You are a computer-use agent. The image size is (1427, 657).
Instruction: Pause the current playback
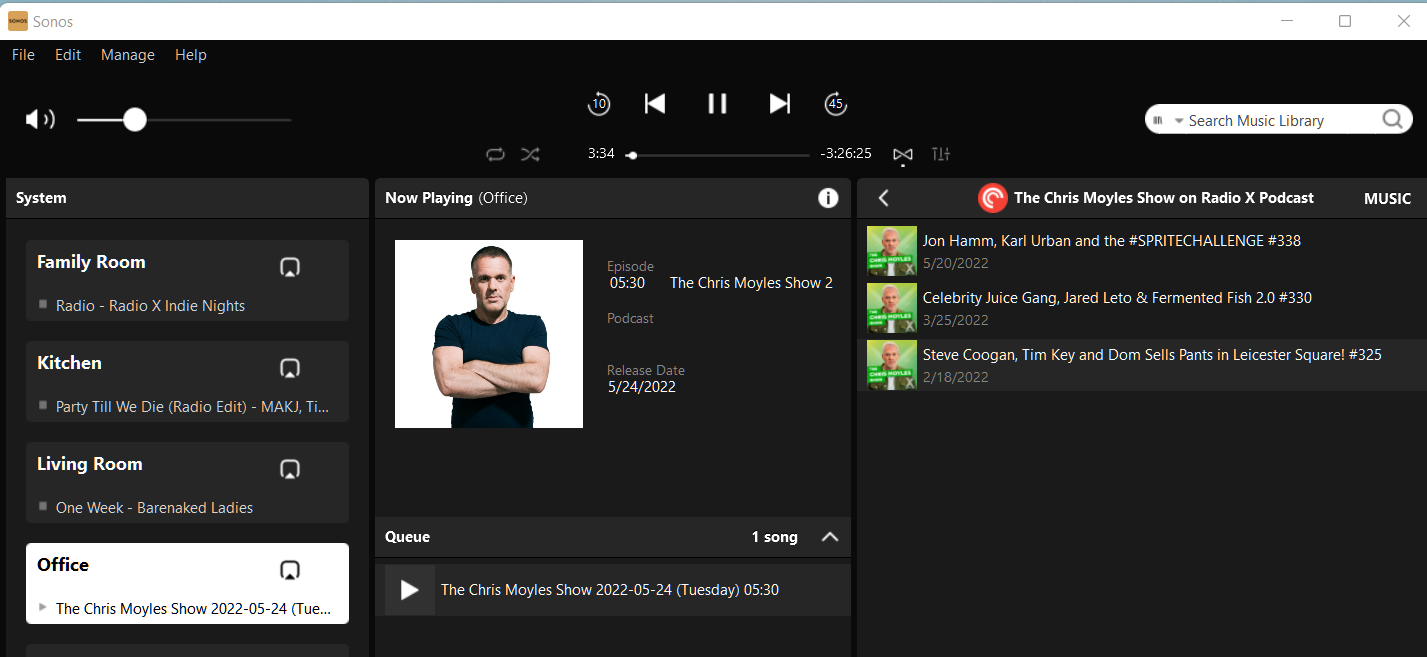(x=717, y=103)
